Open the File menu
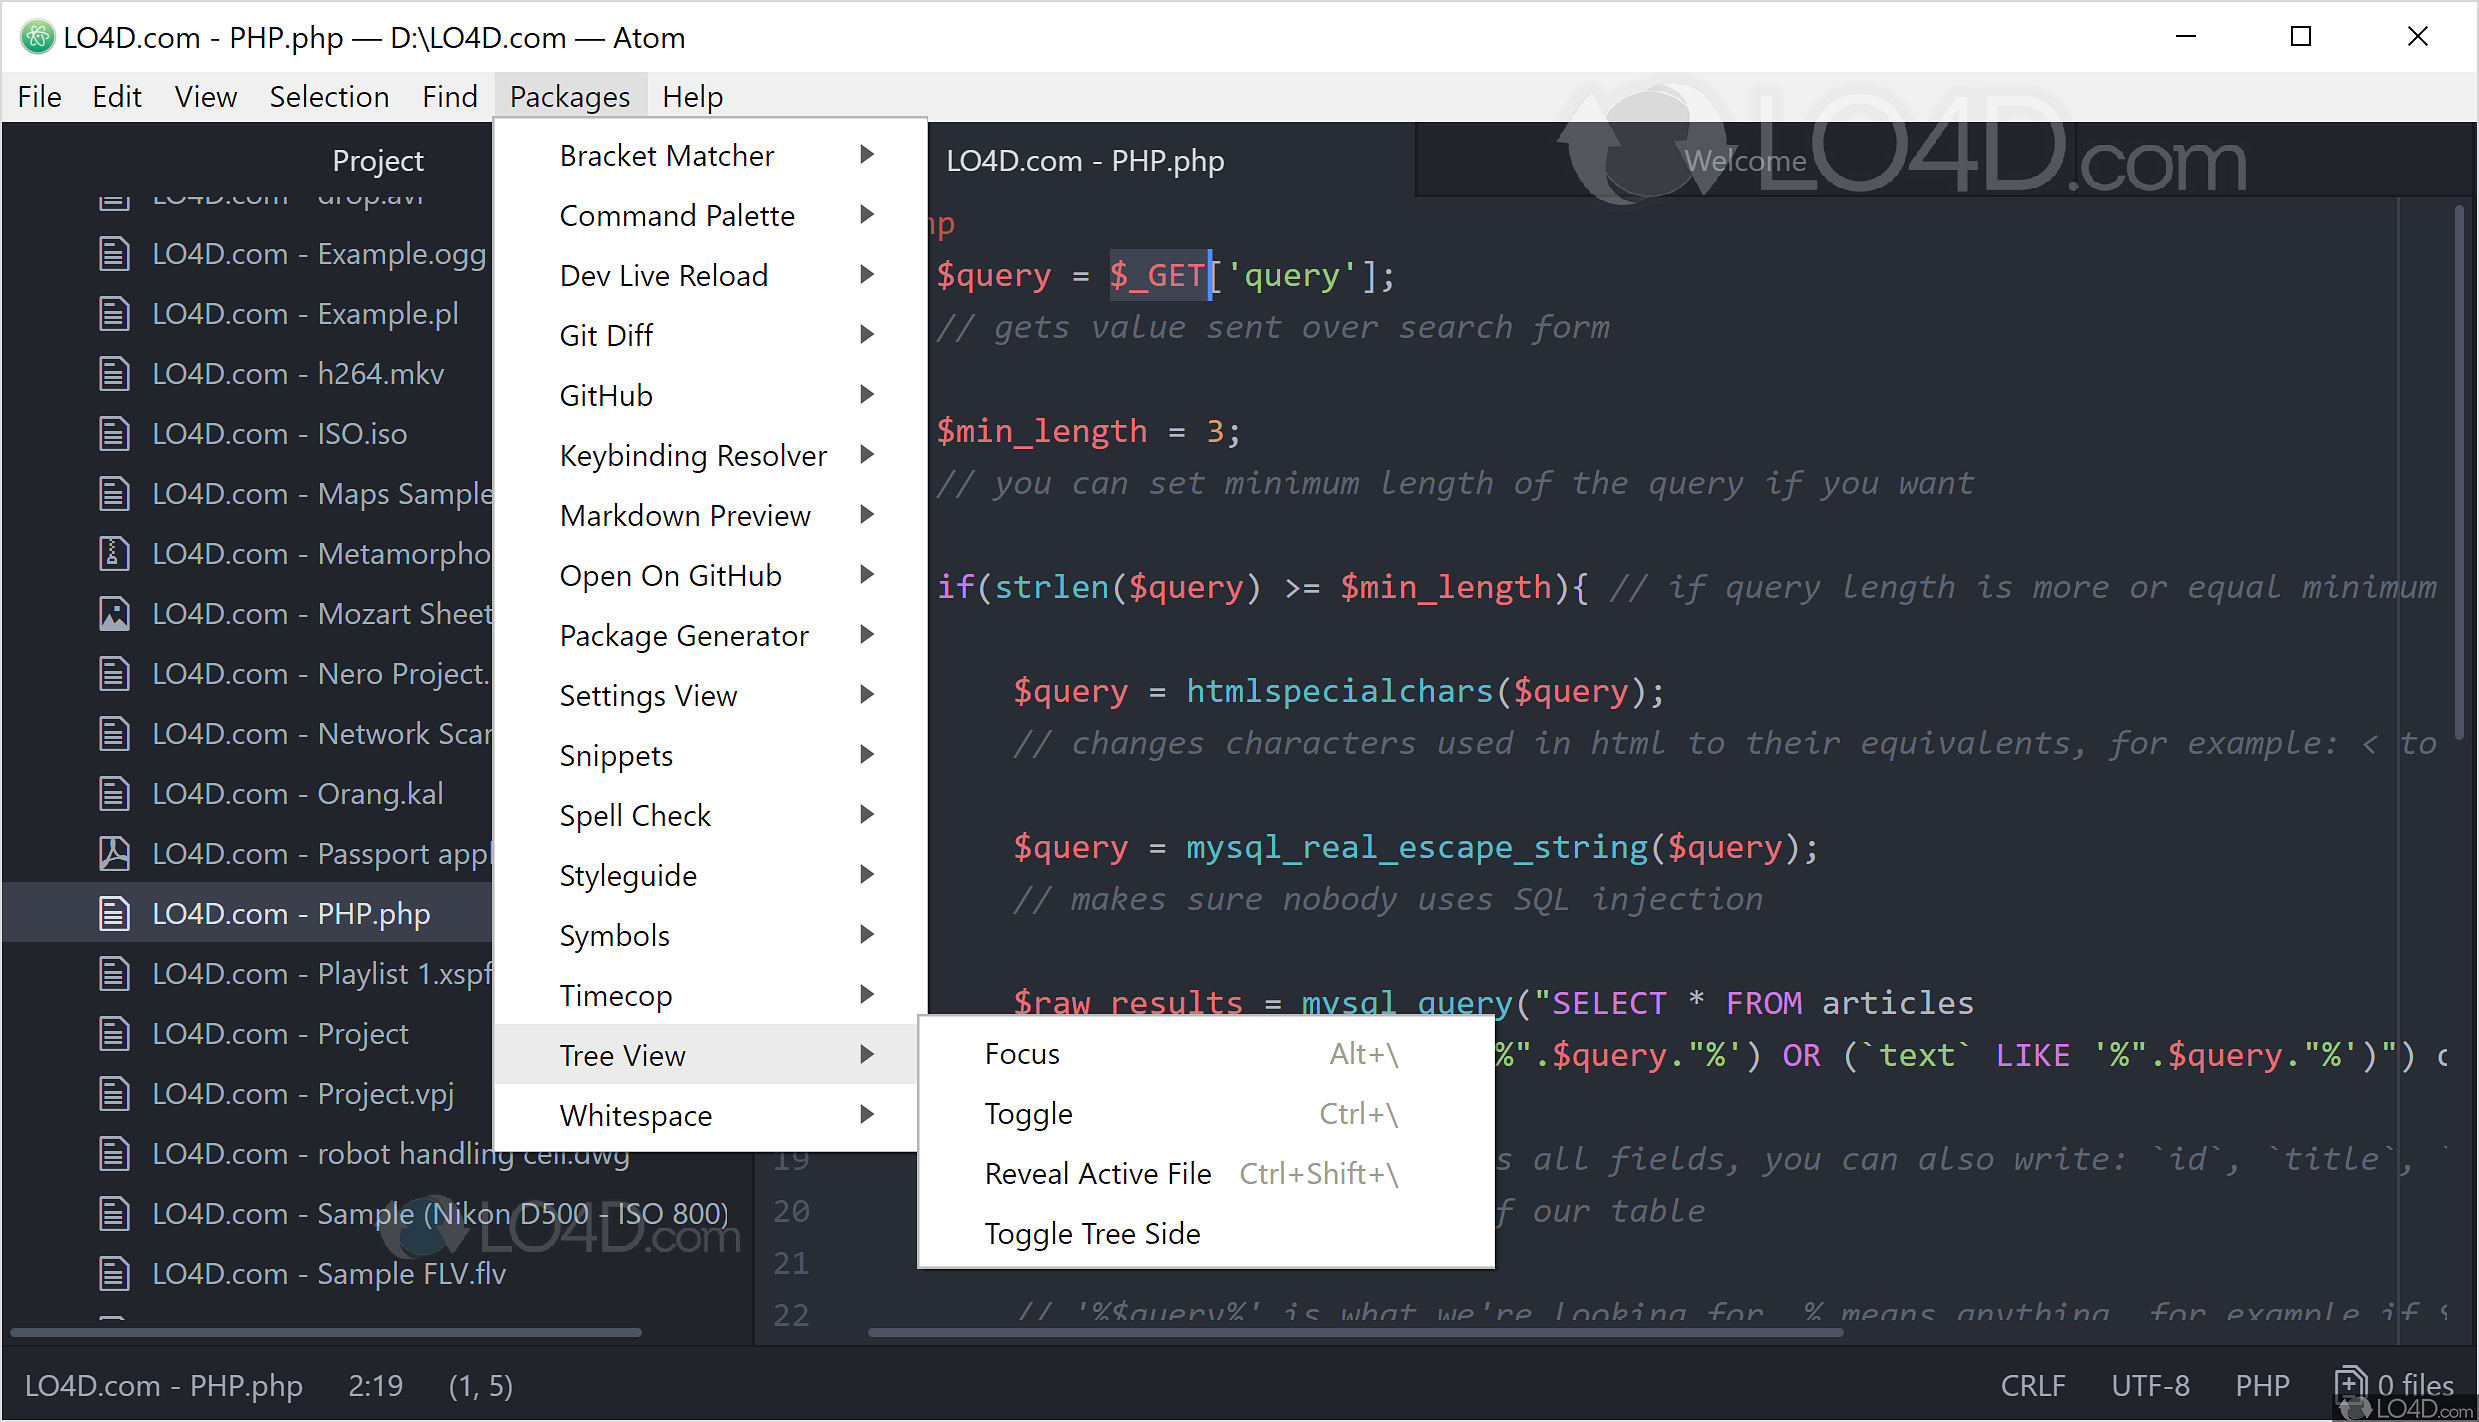Screen dimensions: 2479x1422 pos(40,97)
